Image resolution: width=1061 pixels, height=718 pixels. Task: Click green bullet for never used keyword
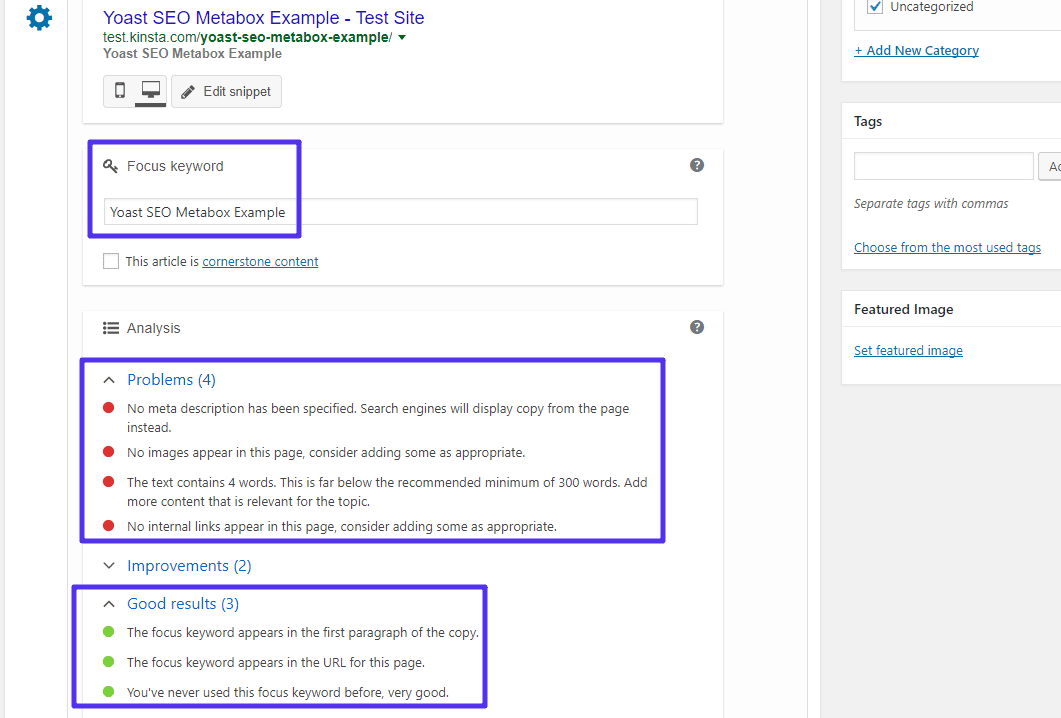(108, 691)
